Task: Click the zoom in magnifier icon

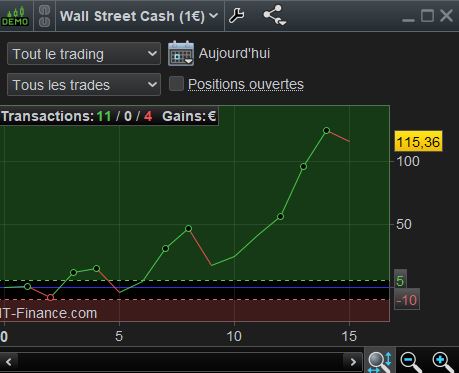Action: click(442, 361)
